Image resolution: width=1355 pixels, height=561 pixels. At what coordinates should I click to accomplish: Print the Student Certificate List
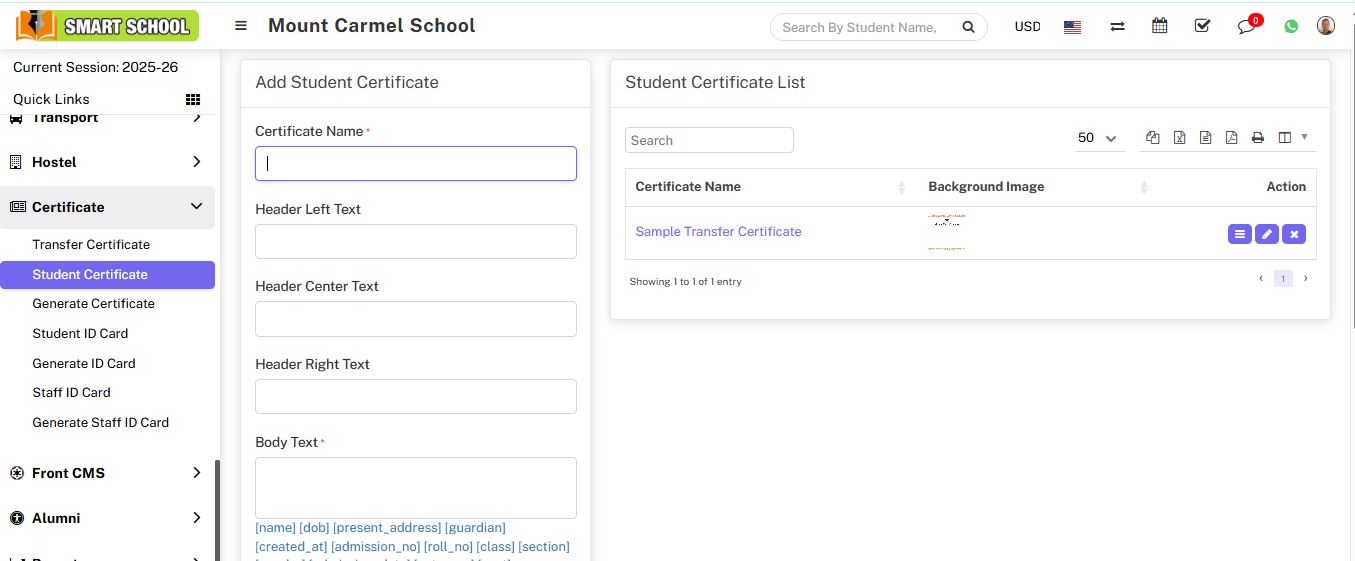point(1258,138)
